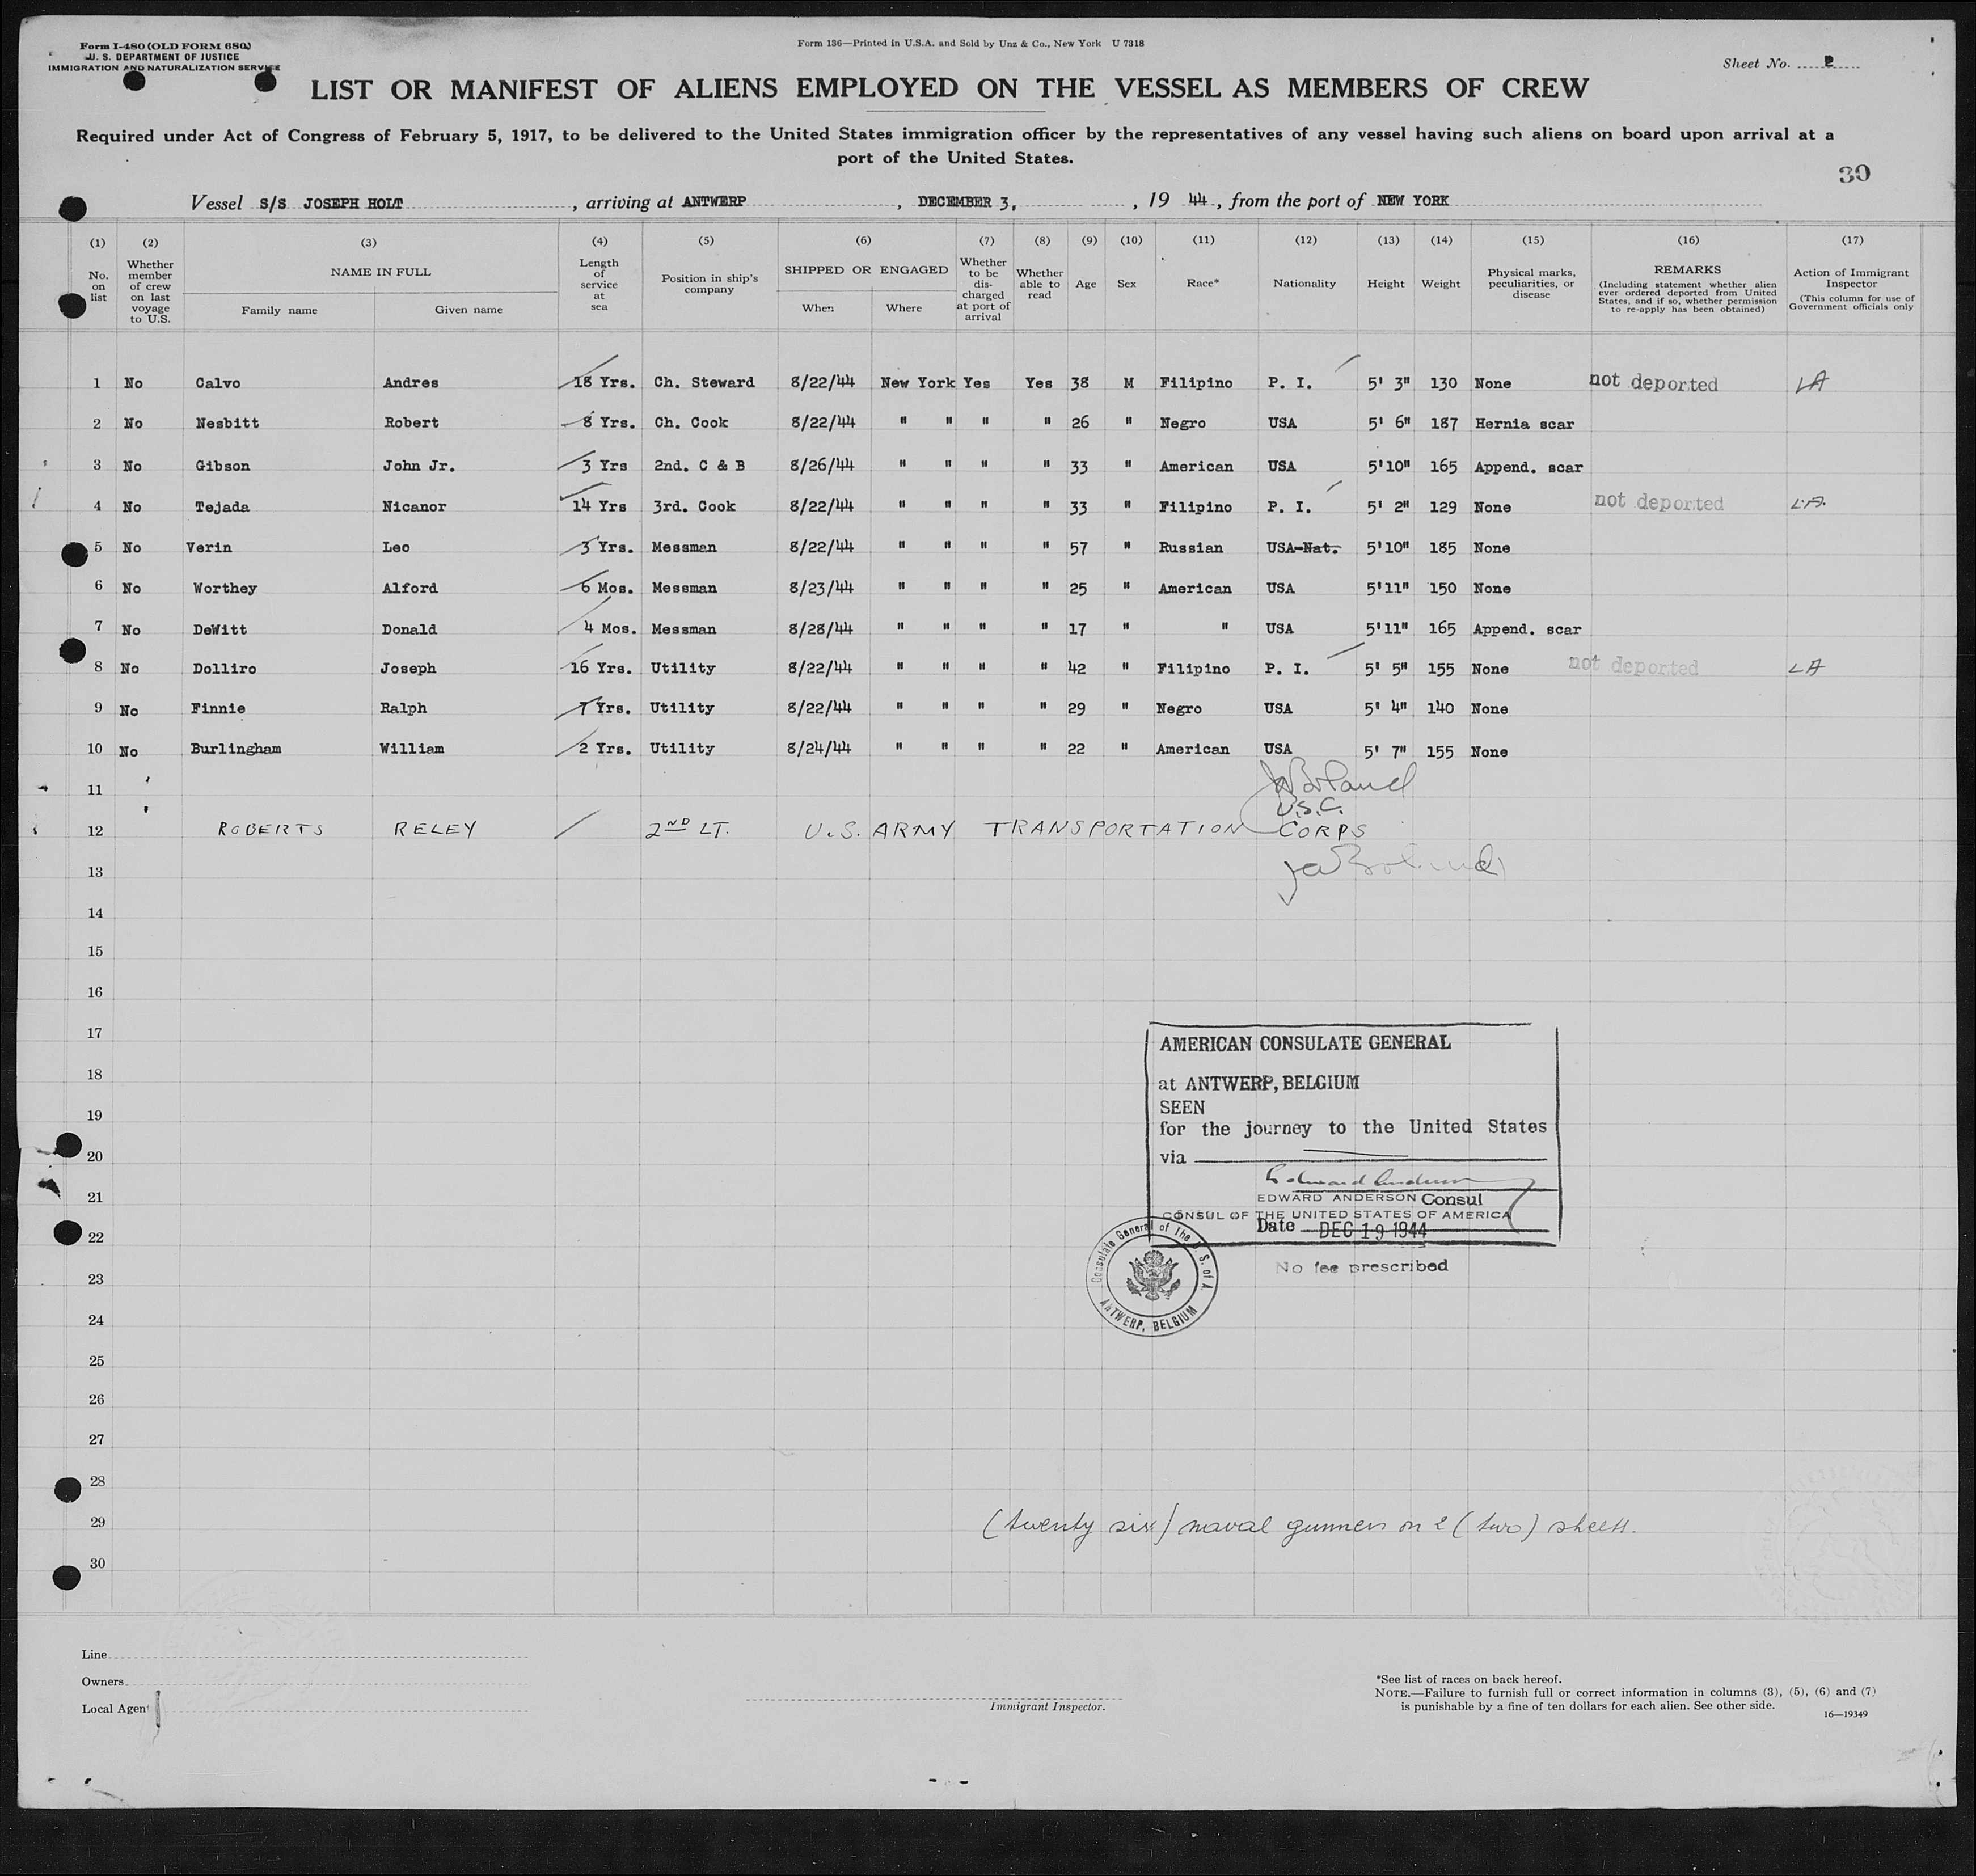The image size is (1976, 1876).
Task: Click the arrival date "DECEMBER 3,"
Action: pos(967,202)
